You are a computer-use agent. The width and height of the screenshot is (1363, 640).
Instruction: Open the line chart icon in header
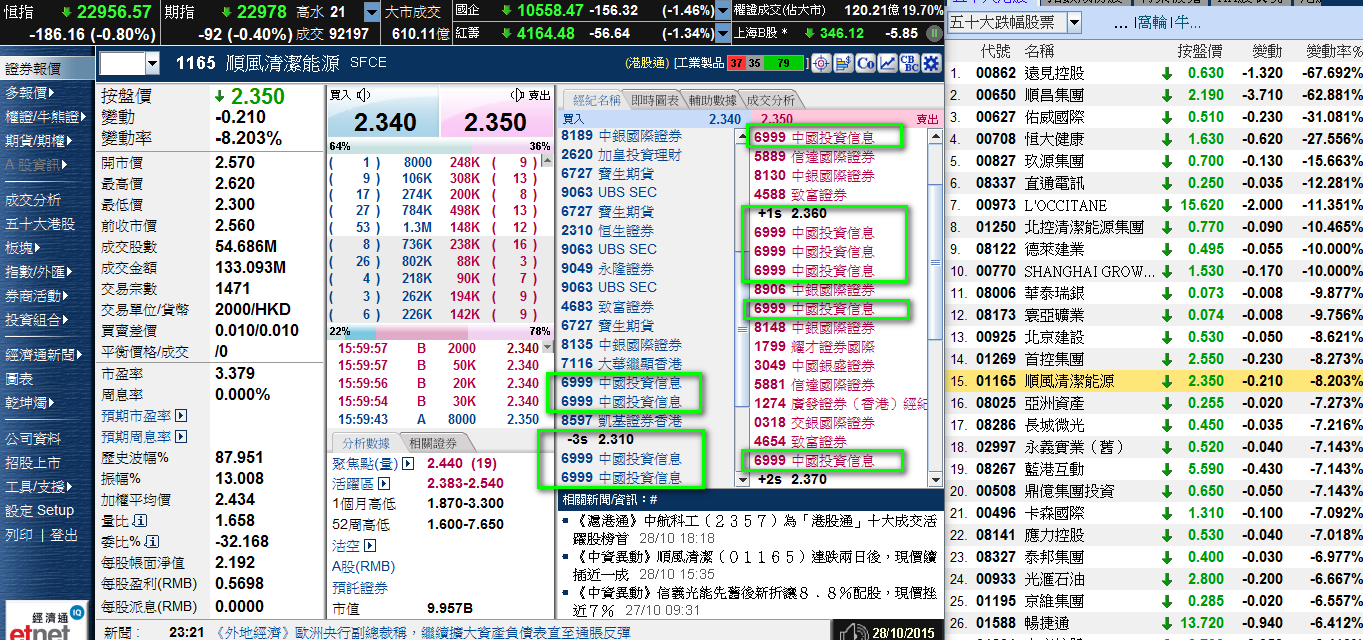pyautogui.click(x=887, y=64)
